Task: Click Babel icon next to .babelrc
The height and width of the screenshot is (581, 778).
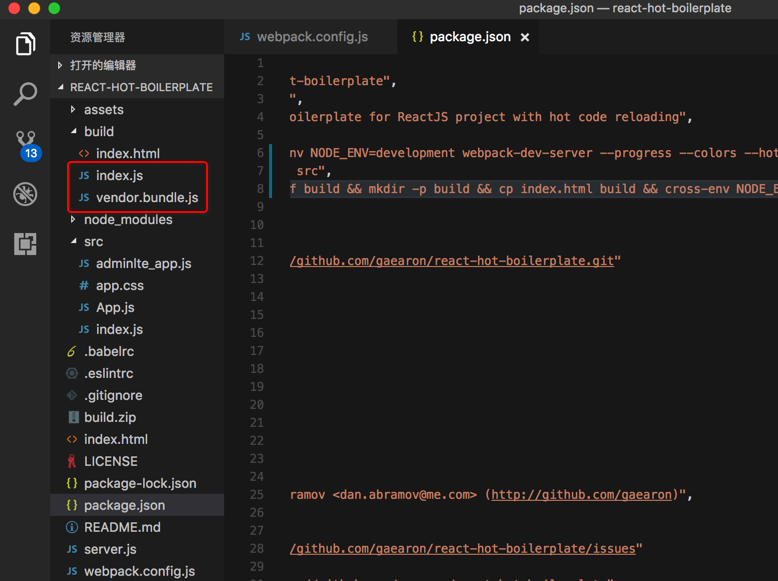Action: pos(71,351)
